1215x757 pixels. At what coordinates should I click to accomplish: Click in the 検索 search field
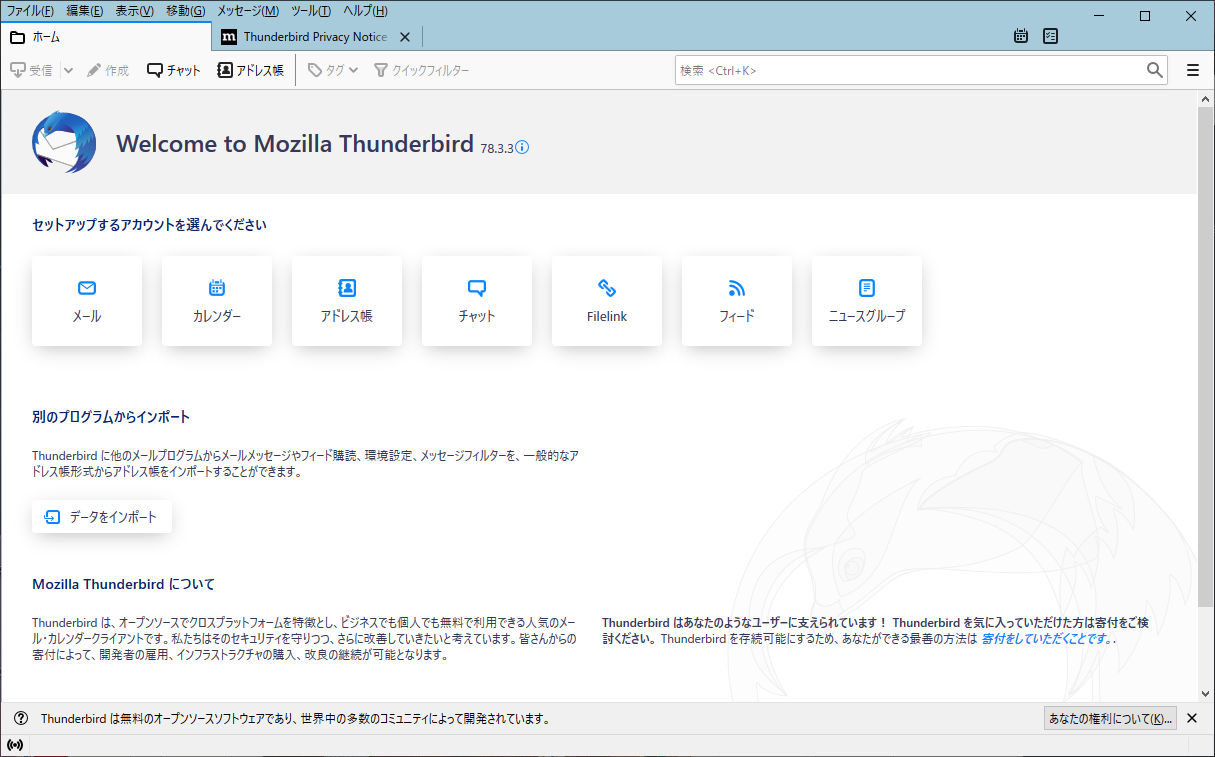click(x=908, y=70)
